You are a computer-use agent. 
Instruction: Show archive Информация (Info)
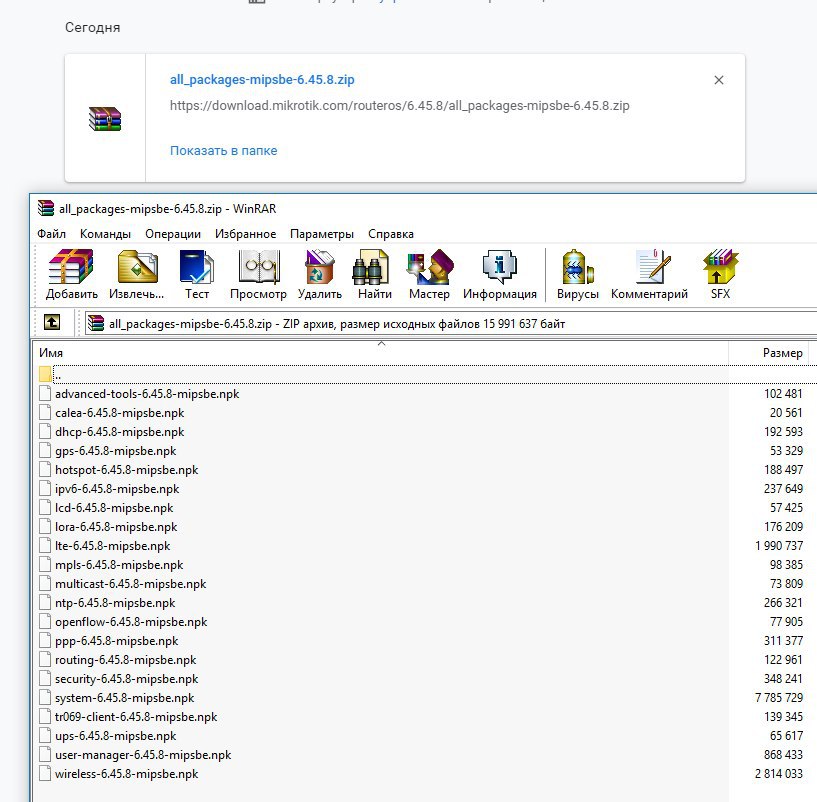pos(500,274)
